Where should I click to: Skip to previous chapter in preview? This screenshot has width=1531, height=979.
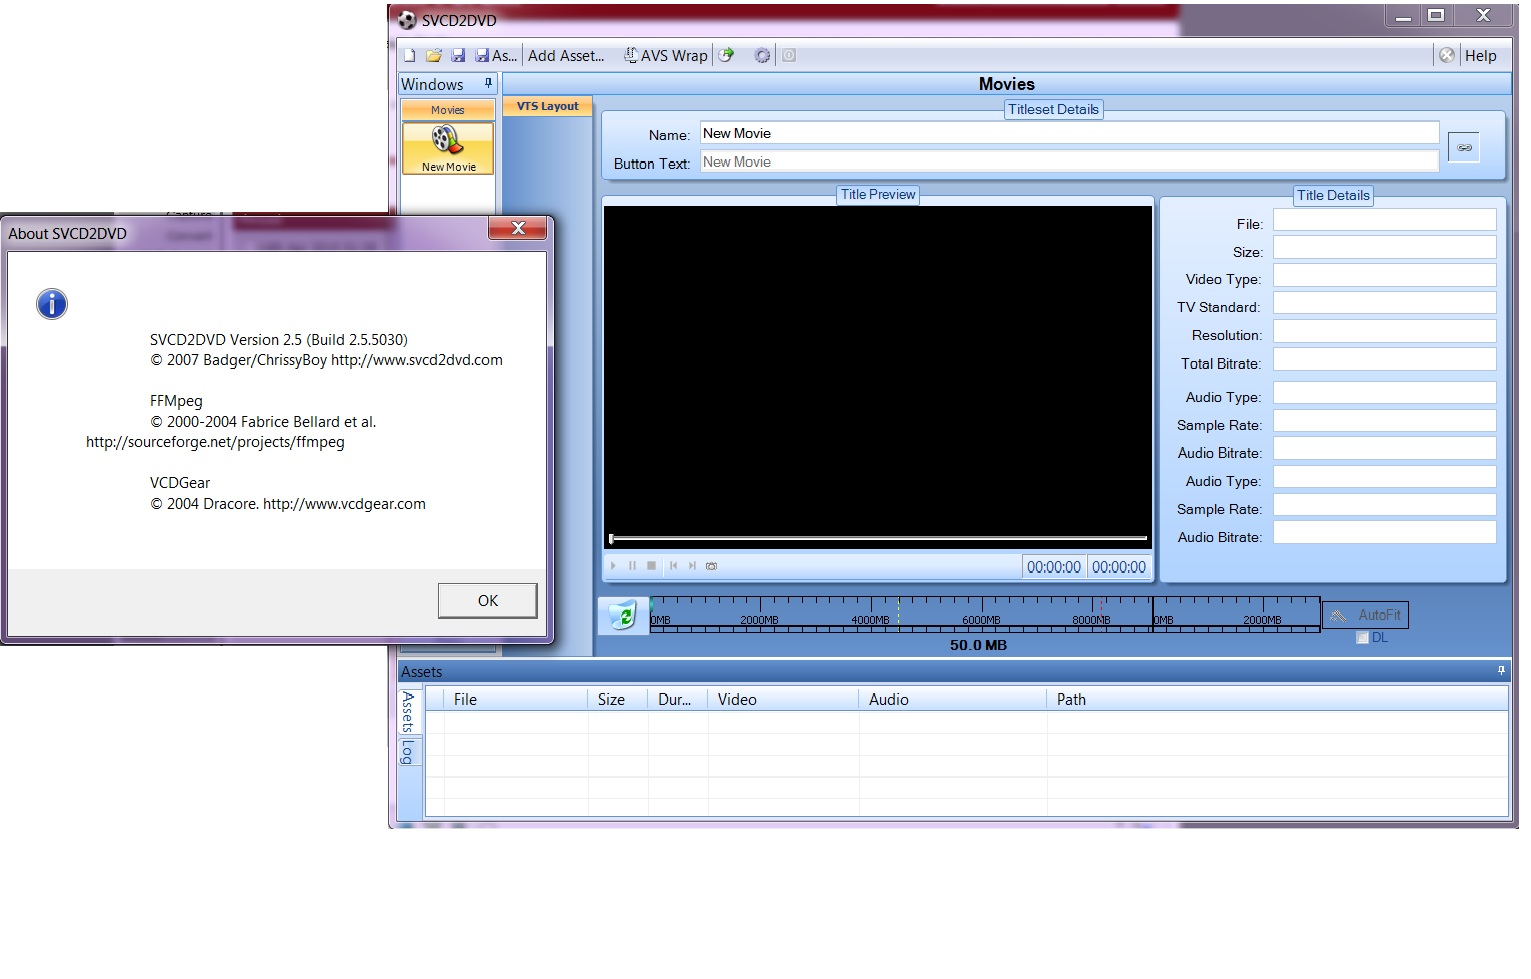(x=673, y=566)
